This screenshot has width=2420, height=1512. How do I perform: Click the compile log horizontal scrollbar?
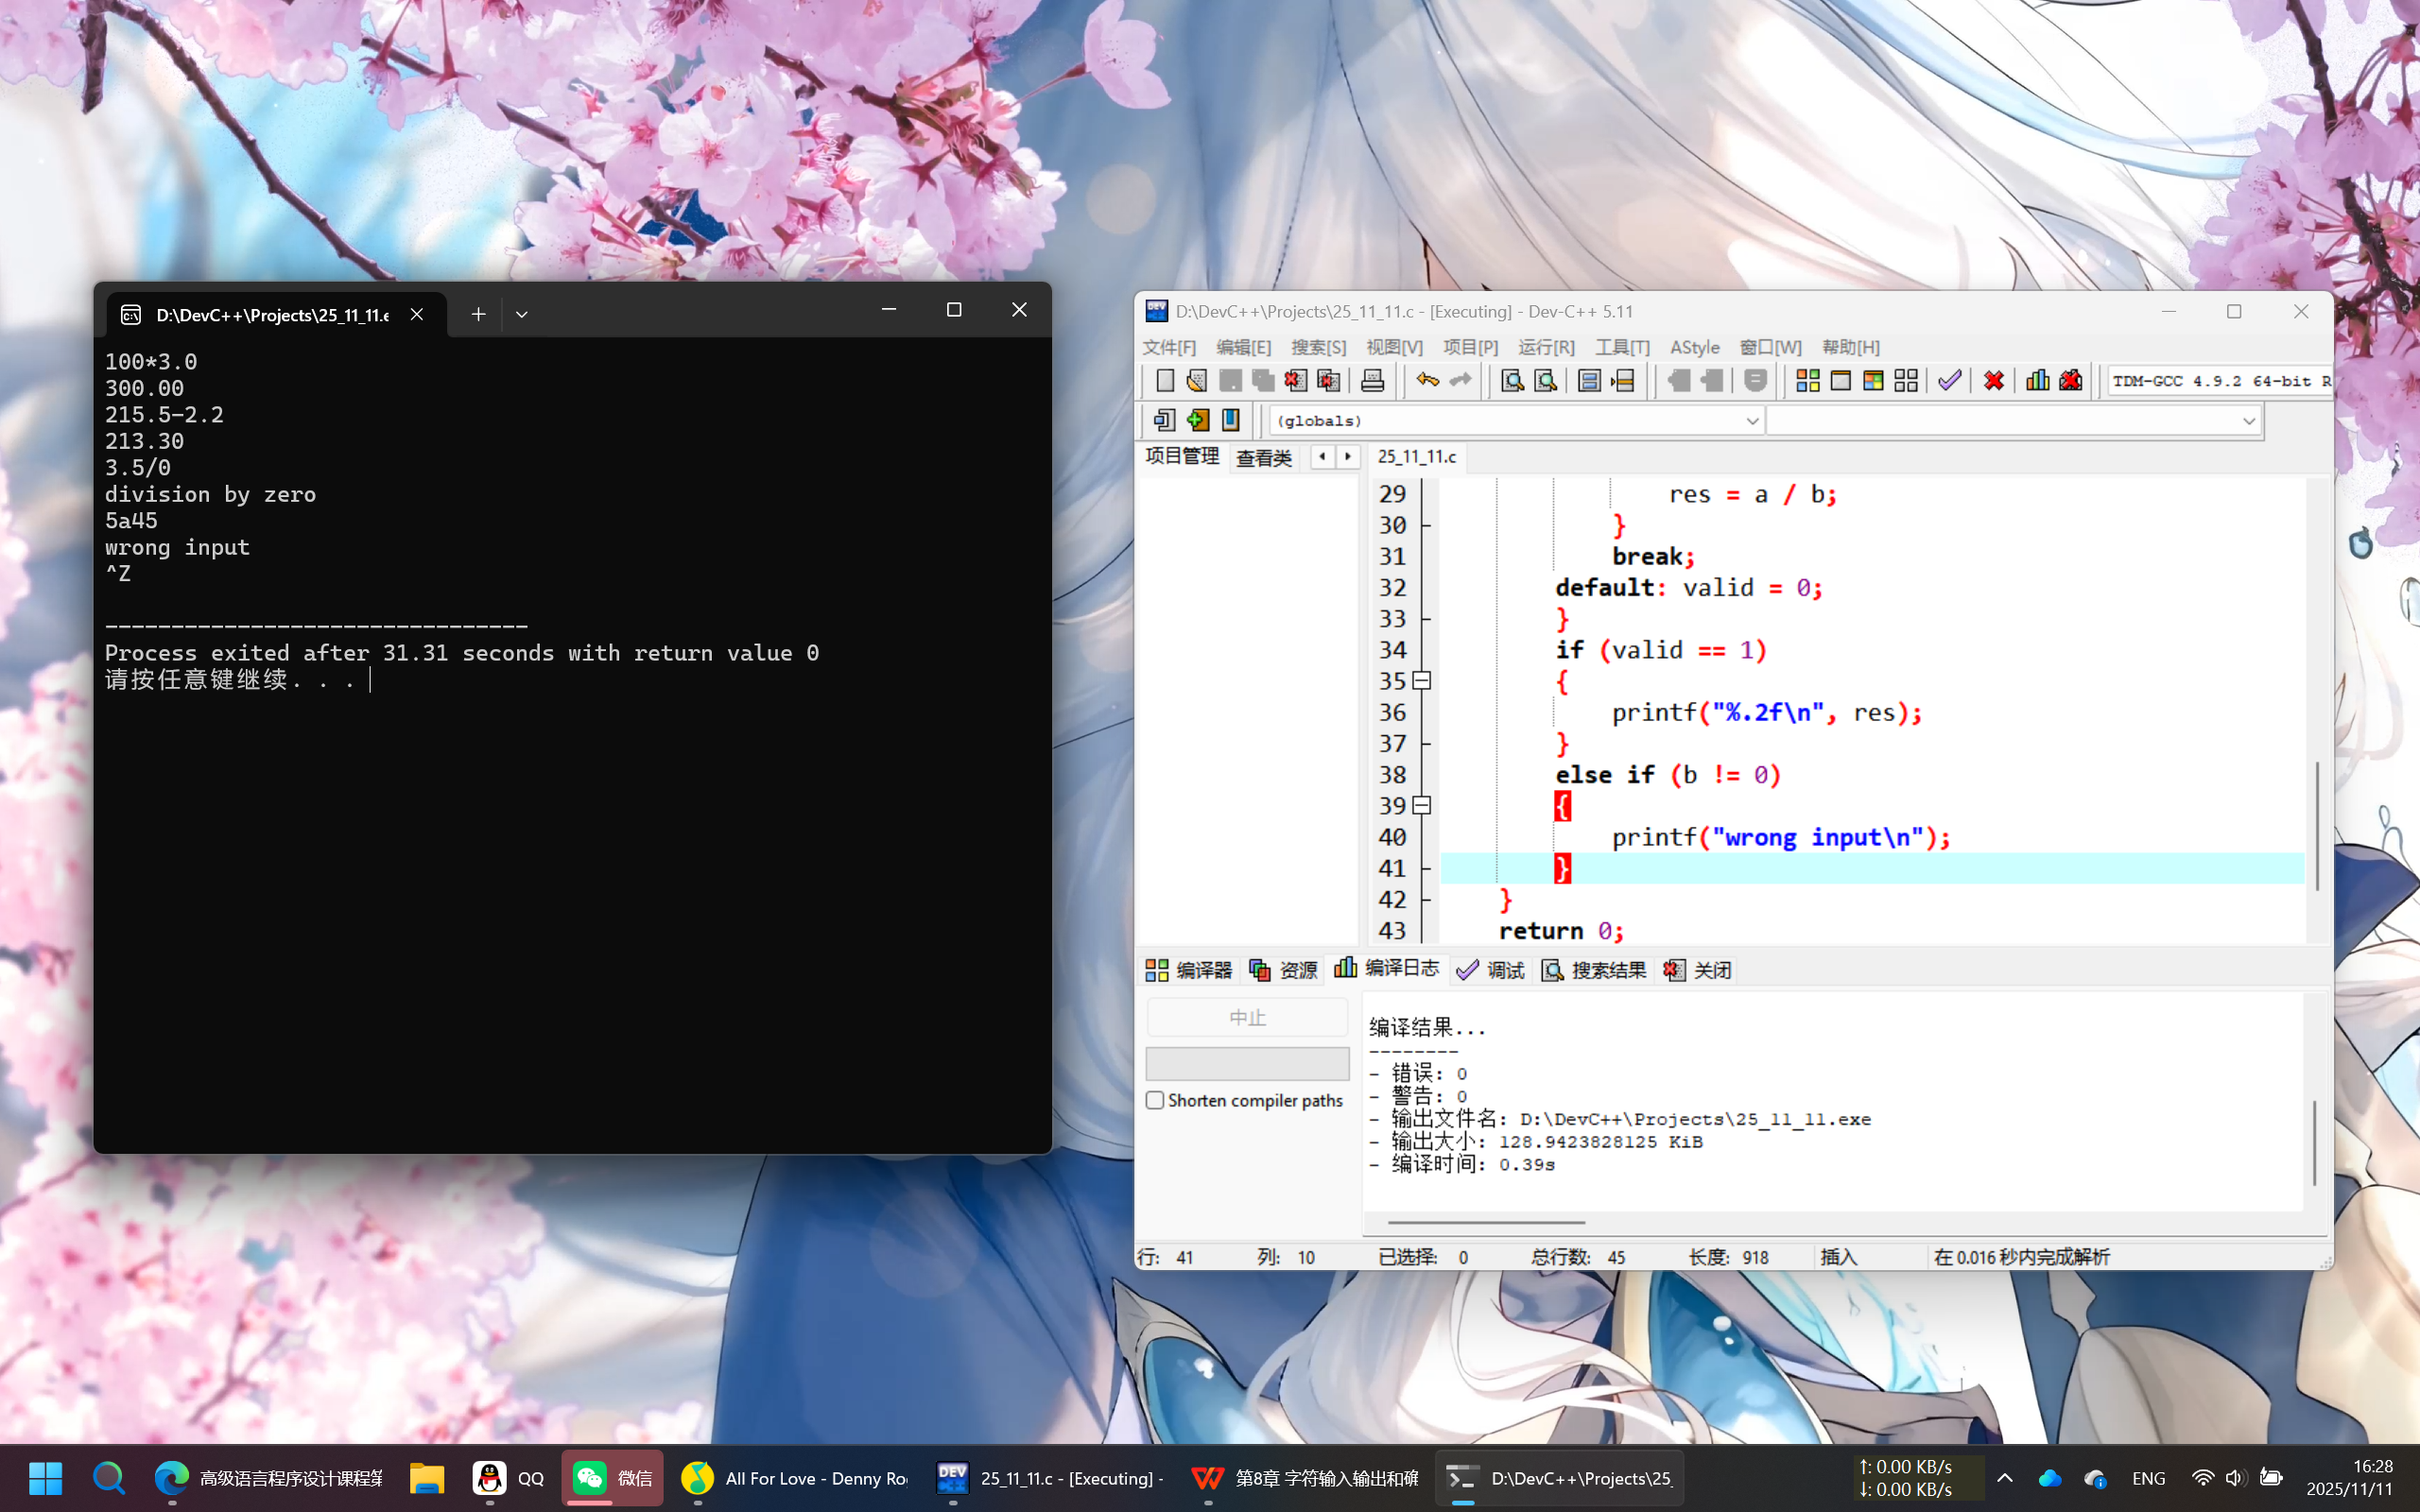pyautogui.click(x=1486, y=1222)
